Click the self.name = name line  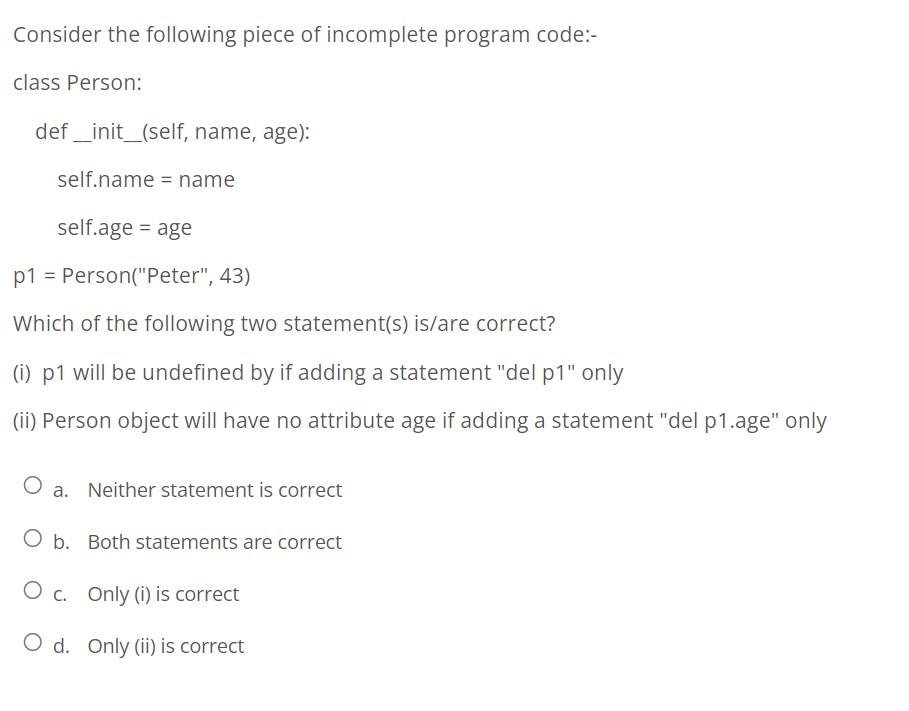click(146, 180)
